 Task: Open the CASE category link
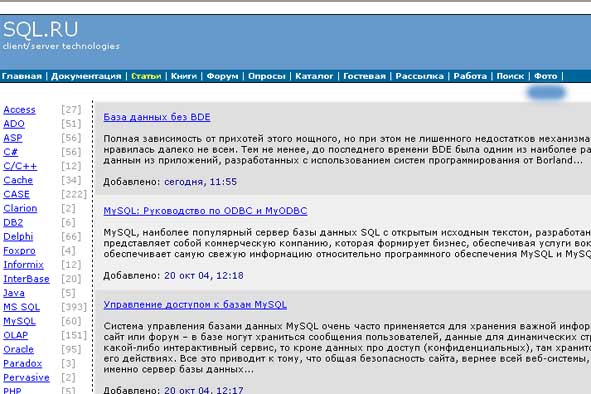pyautogui.click(x=16, y=194)
